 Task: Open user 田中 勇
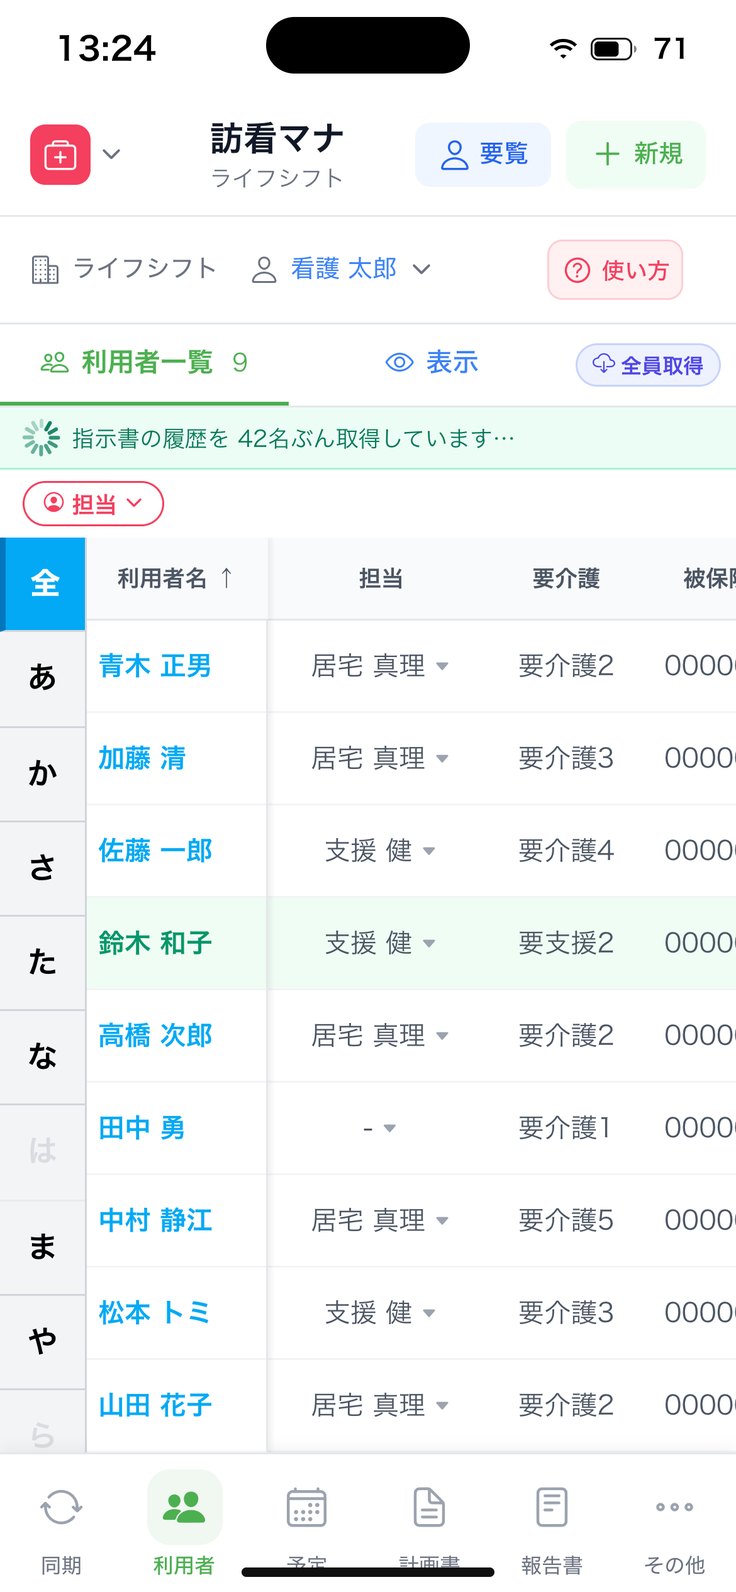tap(142, 1128)
